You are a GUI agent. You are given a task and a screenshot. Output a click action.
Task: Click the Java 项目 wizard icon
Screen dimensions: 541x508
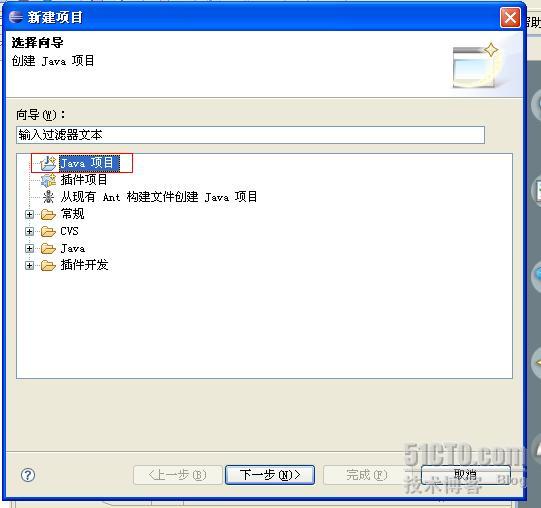[48, 163]
